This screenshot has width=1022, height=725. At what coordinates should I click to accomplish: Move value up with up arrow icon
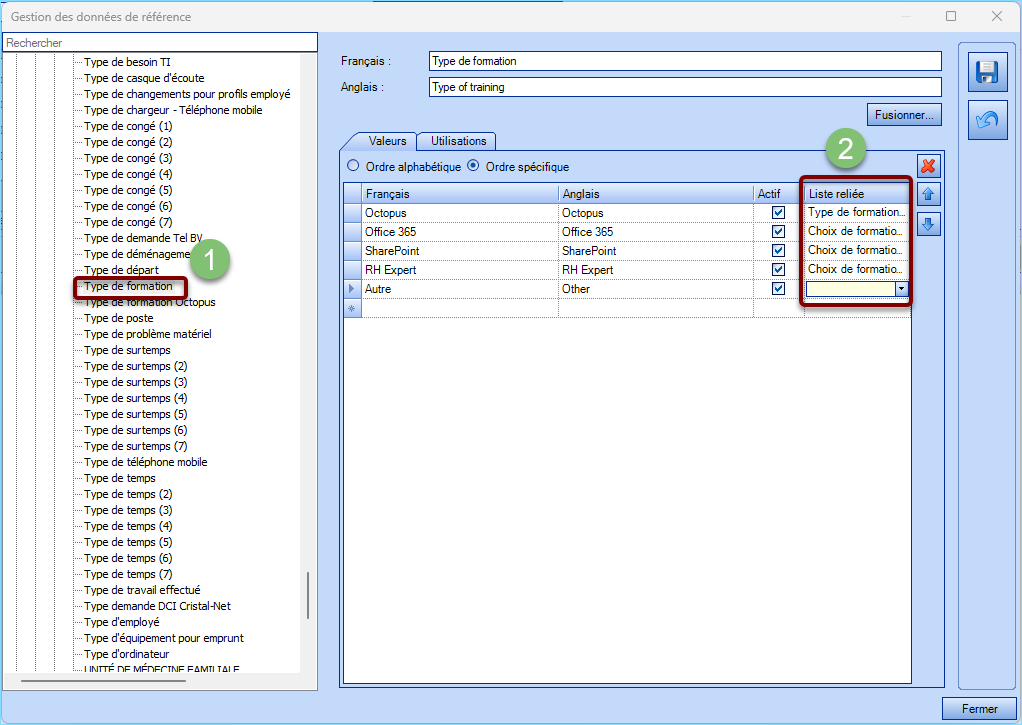coord(928,196)
